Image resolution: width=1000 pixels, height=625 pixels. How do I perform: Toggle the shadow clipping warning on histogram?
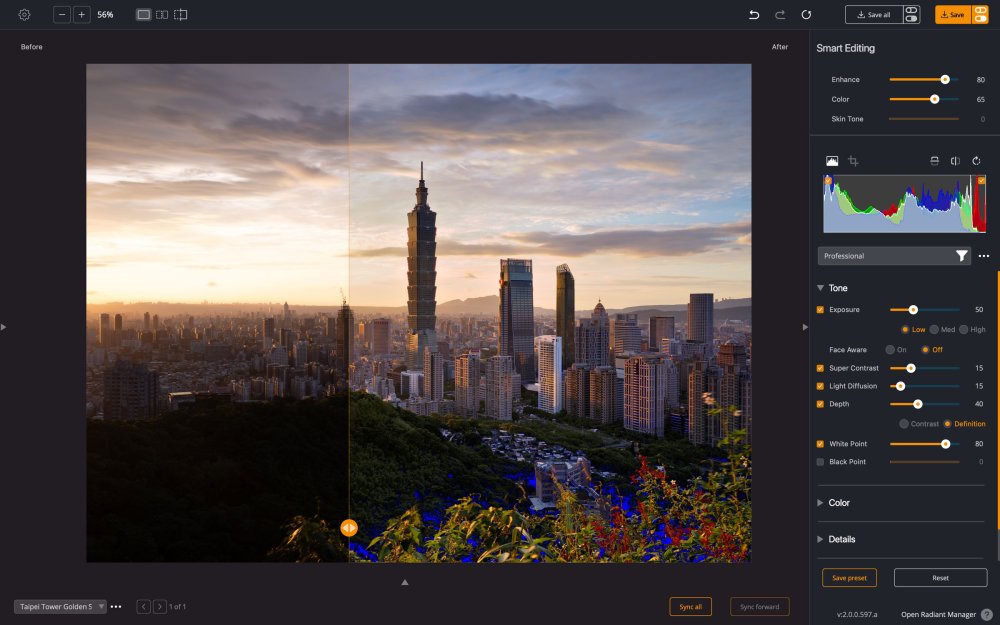[x=828, y=180]
